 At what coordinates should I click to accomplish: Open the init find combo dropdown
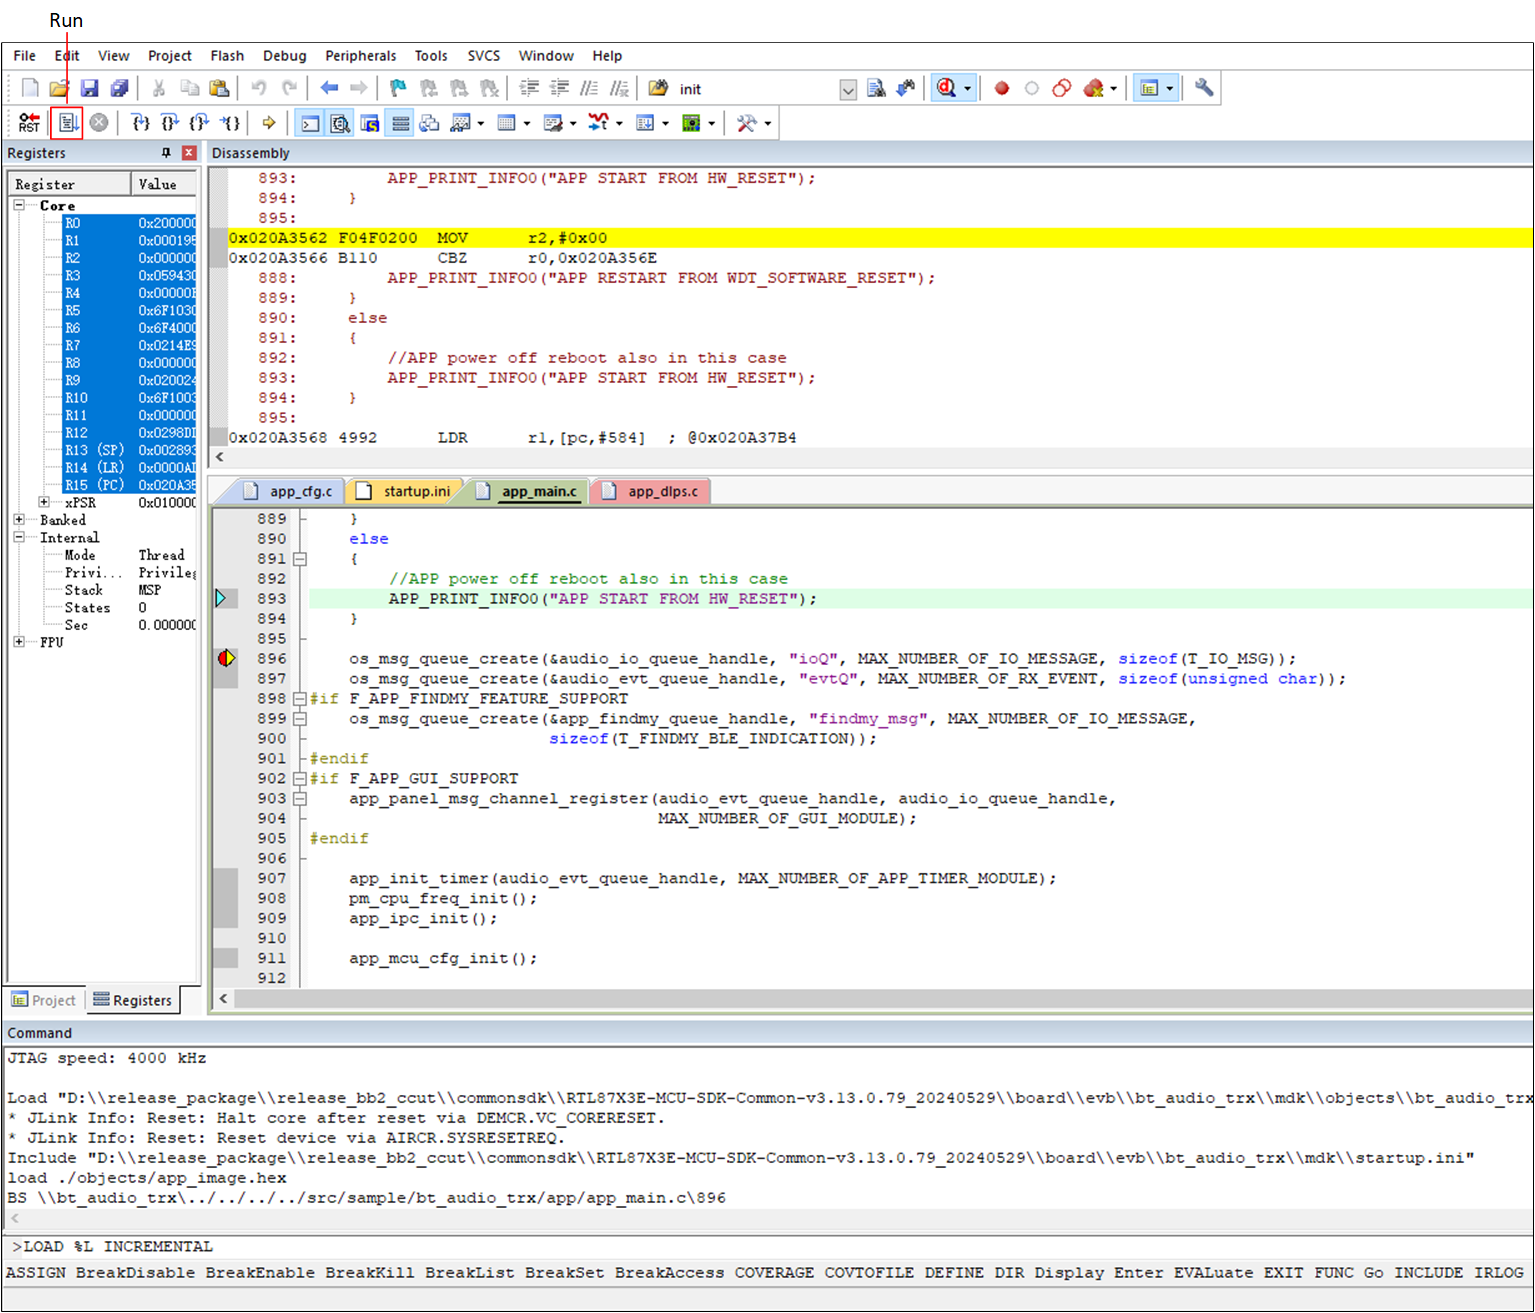pyautogui.click(x=848, y=89)
